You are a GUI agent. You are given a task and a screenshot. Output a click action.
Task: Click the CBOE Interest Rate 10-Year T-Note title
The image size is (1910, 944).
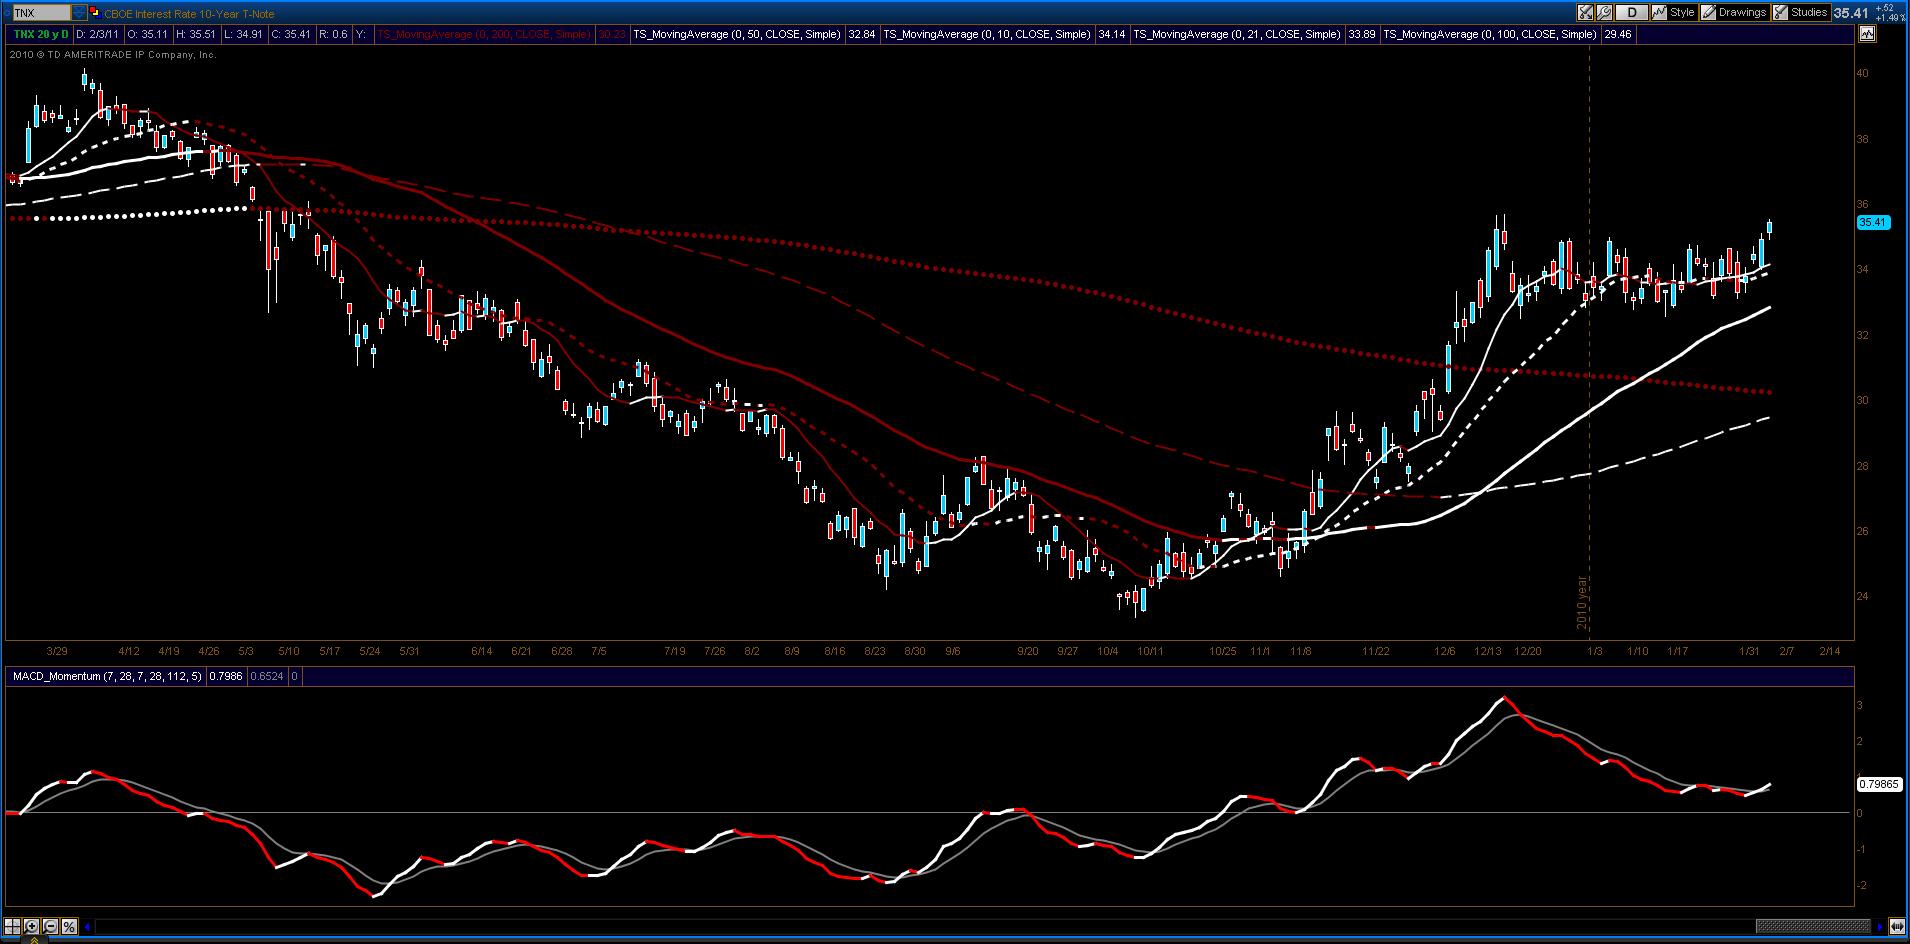pos(189,14)
